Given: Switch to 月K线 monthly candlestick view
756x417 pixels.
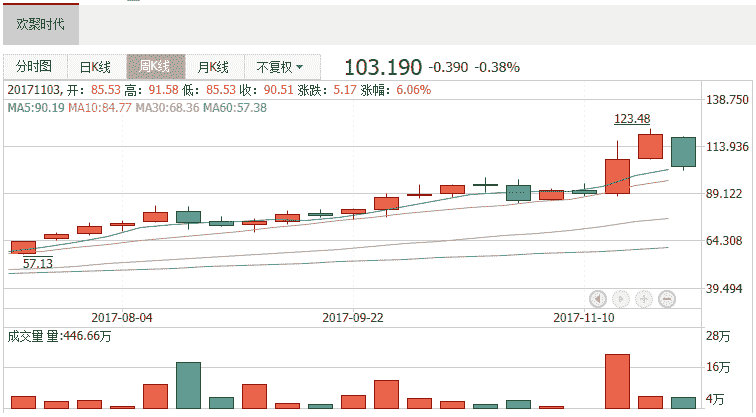Looking at the screenshot, I should pos(215,67).
